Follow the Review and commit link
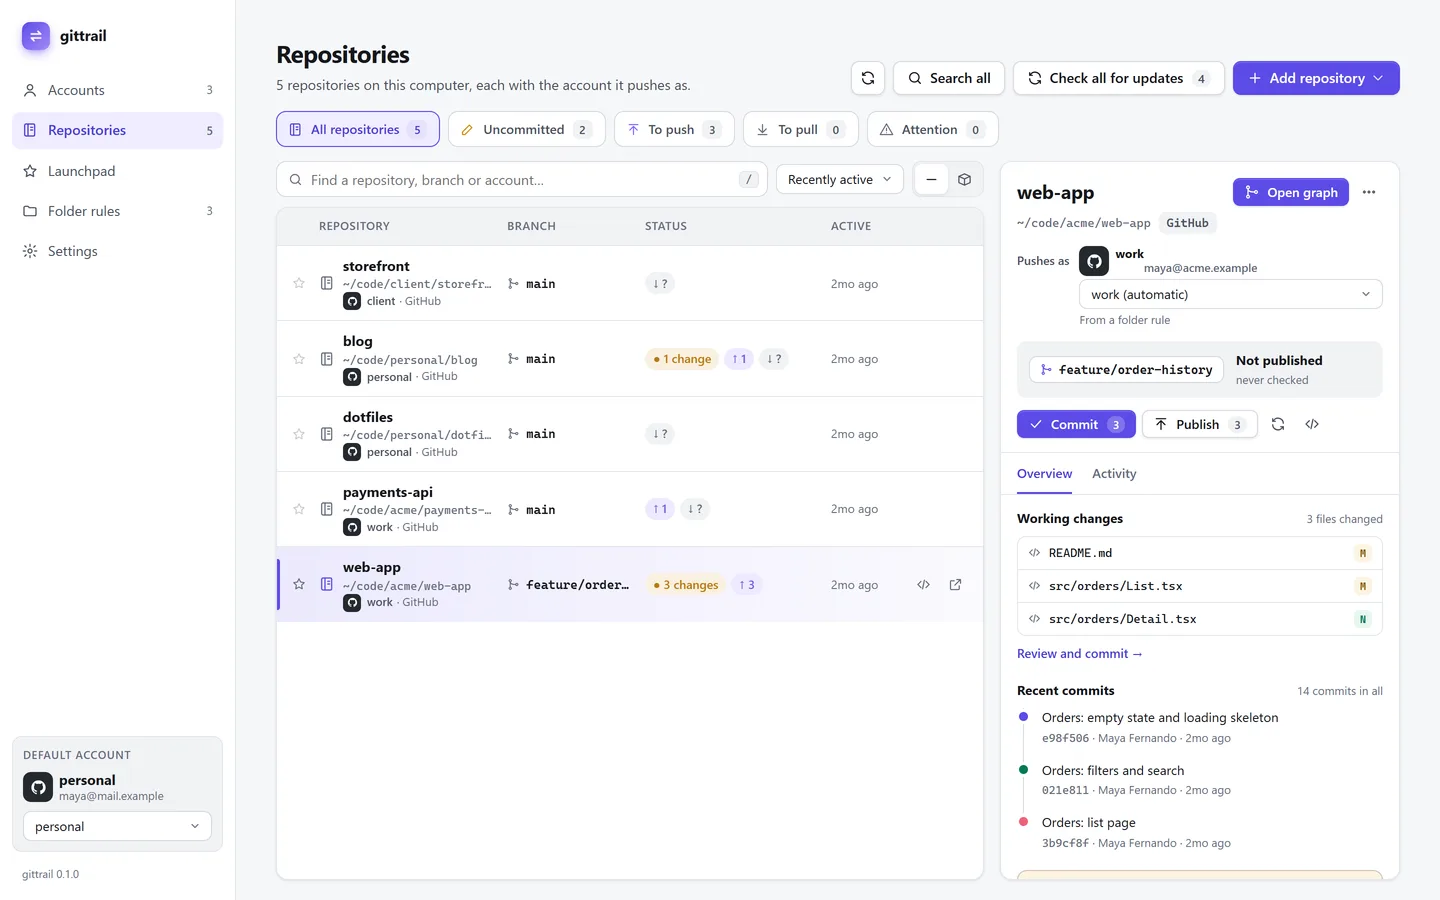This screenshot has width=1440, height=900. click(x=1079, y=654)
